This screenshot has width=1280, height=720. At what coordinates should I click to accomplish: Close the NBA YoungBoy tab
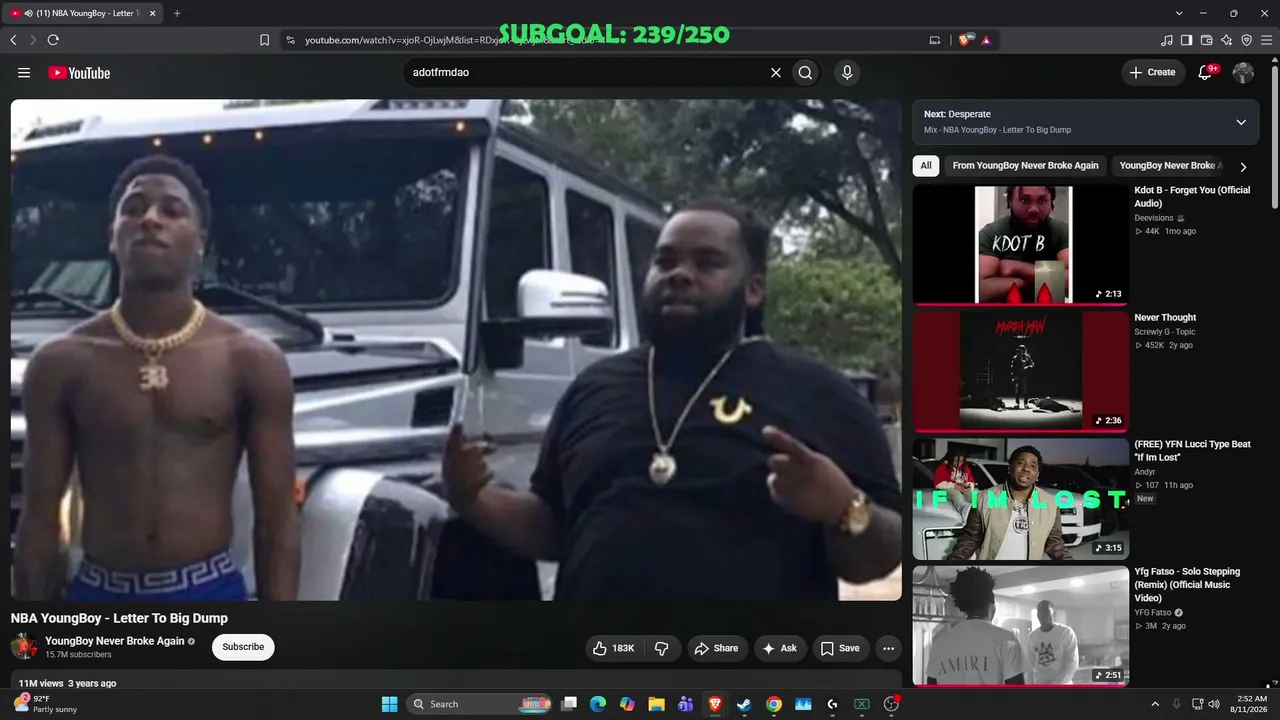point(153,13)
